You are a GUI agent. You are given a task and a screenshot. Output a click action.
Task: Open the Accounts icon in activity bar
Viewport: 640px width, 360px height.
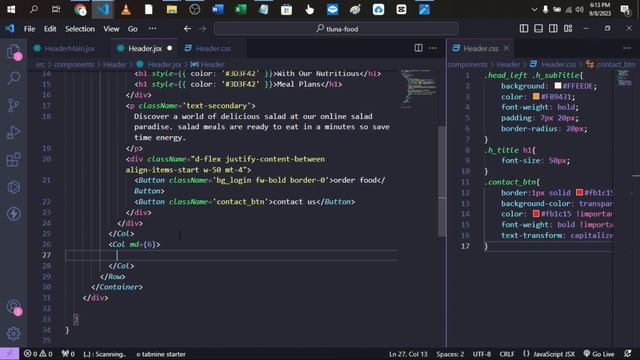(x=13, y=307)
